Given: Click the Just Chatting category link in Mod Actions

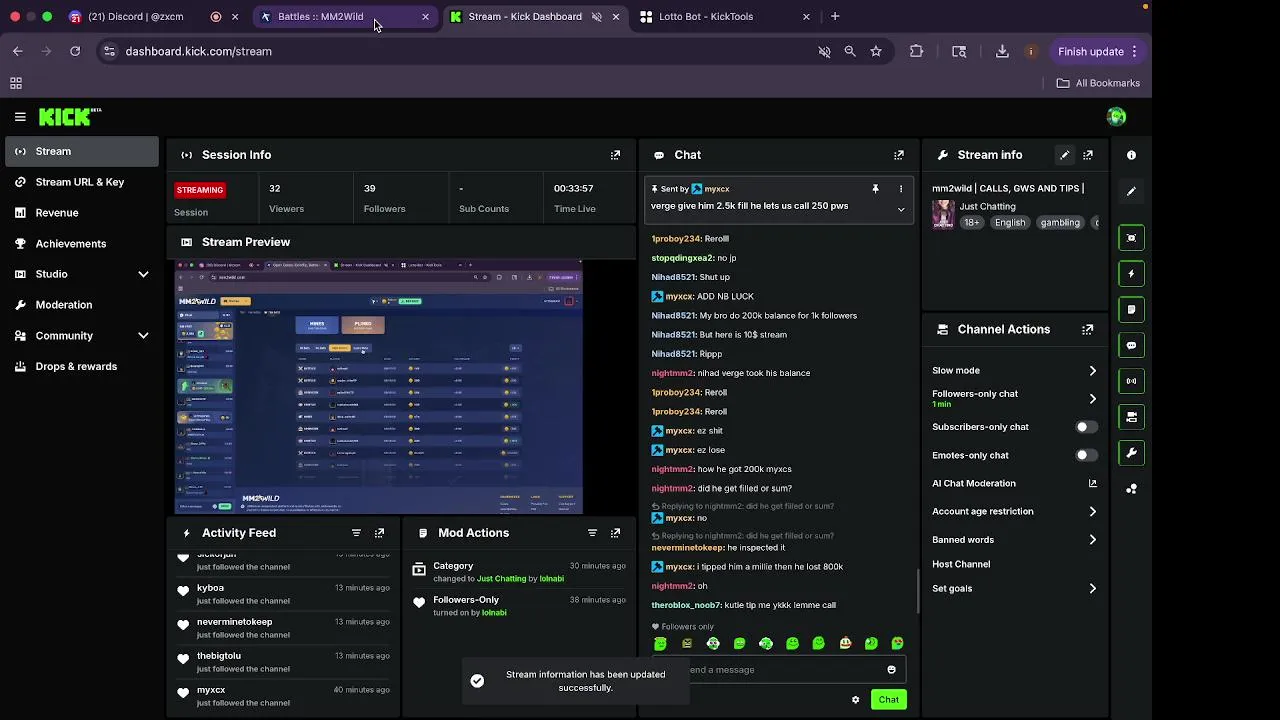Looking at the screenshot, I should tap(501, 579).
